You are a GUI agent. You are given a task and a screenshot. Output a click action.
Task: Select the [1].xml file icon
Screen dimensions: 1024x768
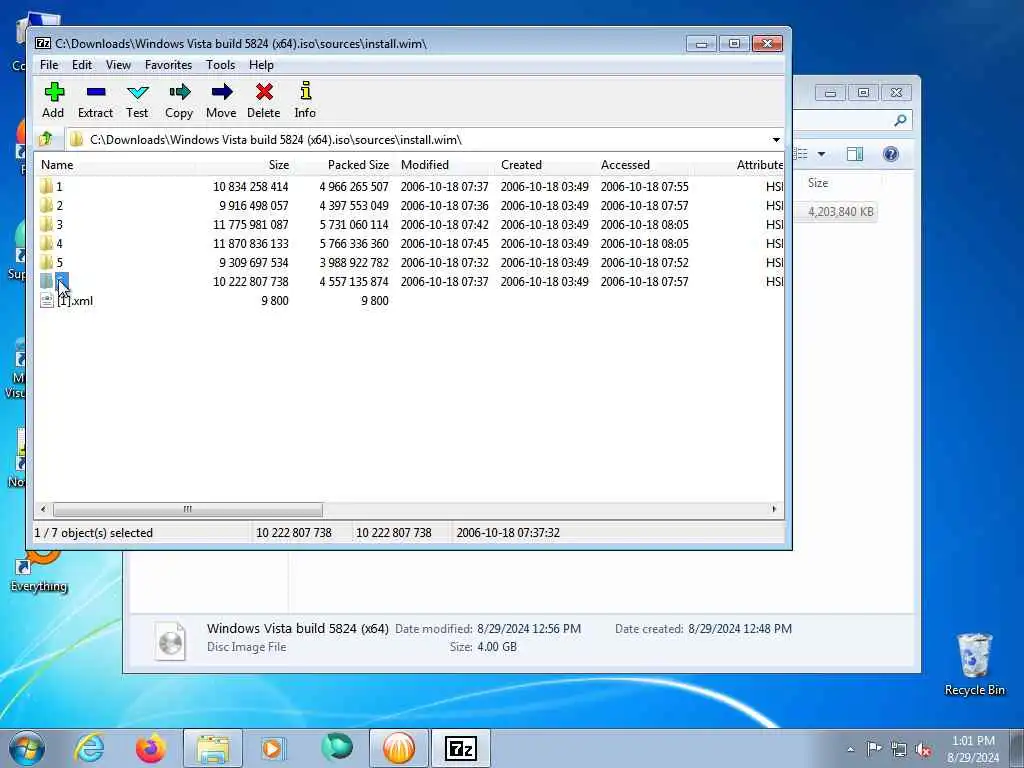tap(46, 300)
